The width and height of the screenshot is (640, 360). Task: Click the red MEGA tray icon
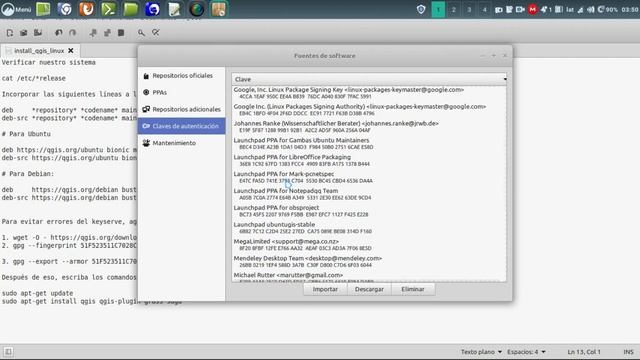pos(532,9)
